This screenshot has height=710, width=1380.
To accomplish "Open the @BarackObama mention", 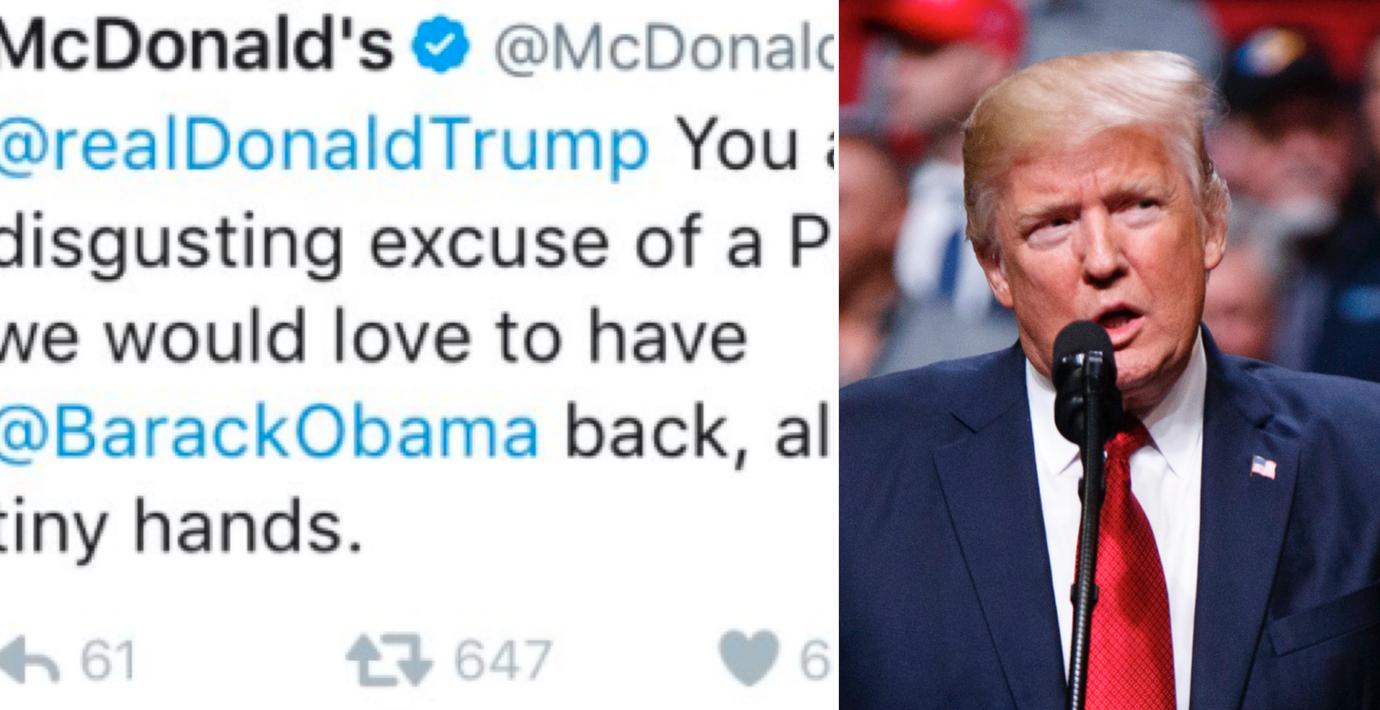I will coord(270,431).
